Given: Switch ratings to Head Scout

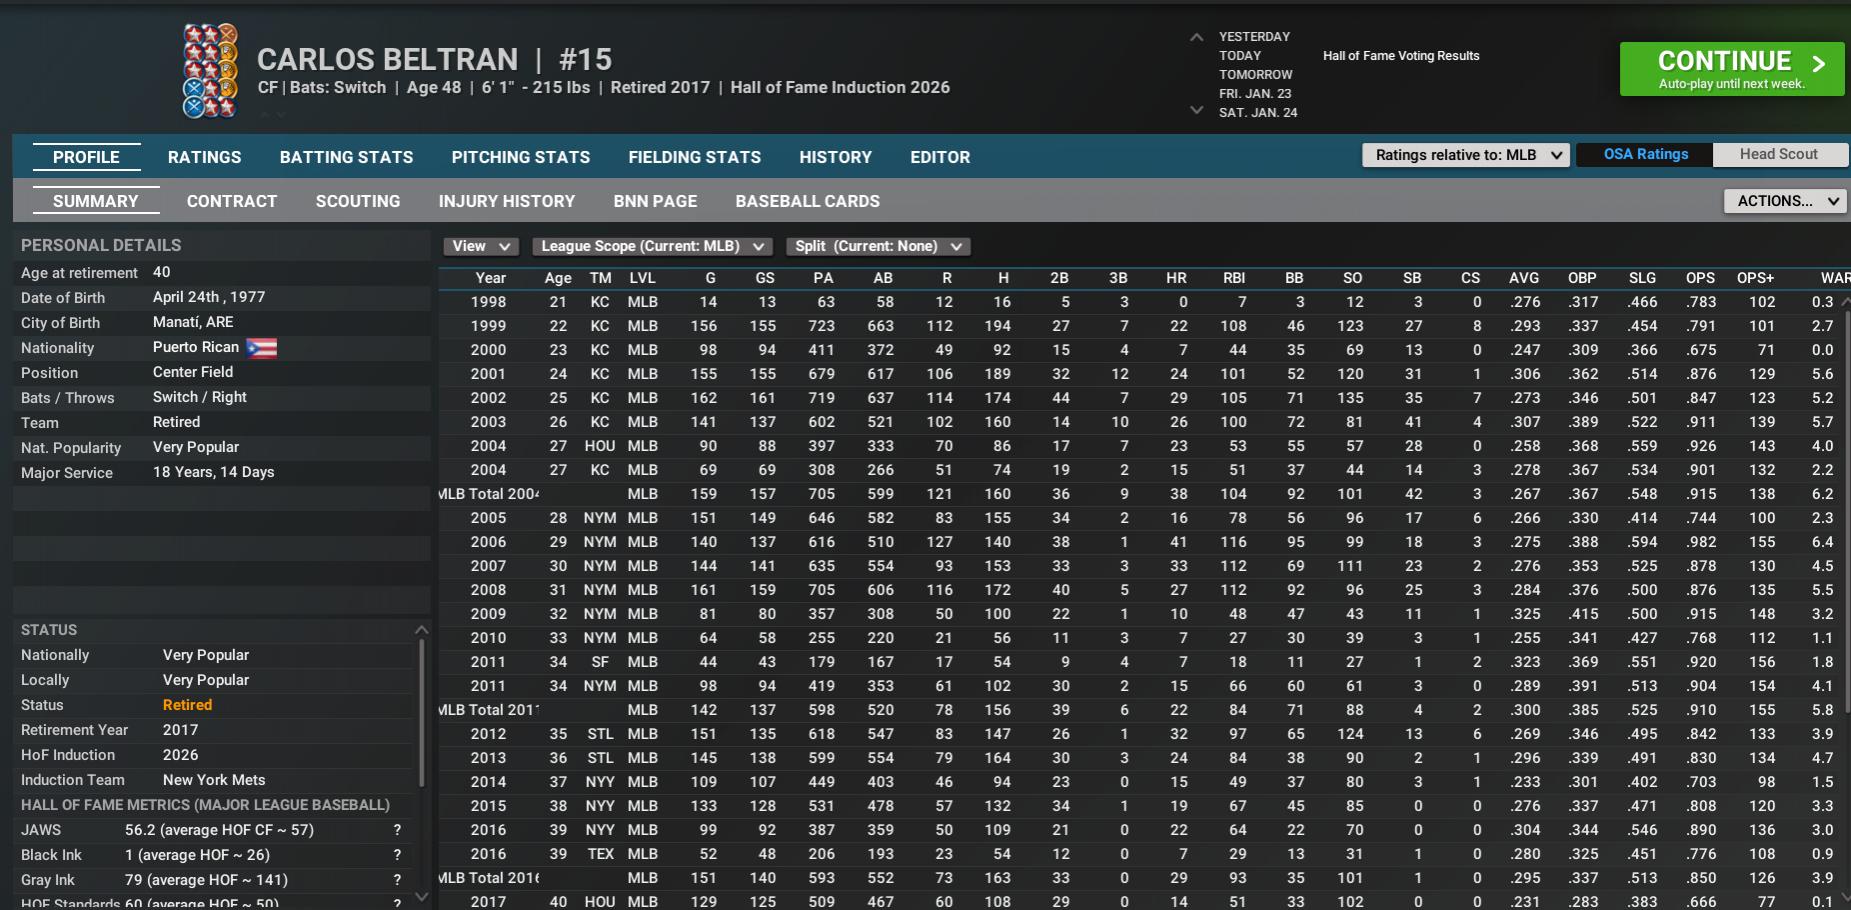Looking at the screenshot, I should click(x=1778, y=154).
